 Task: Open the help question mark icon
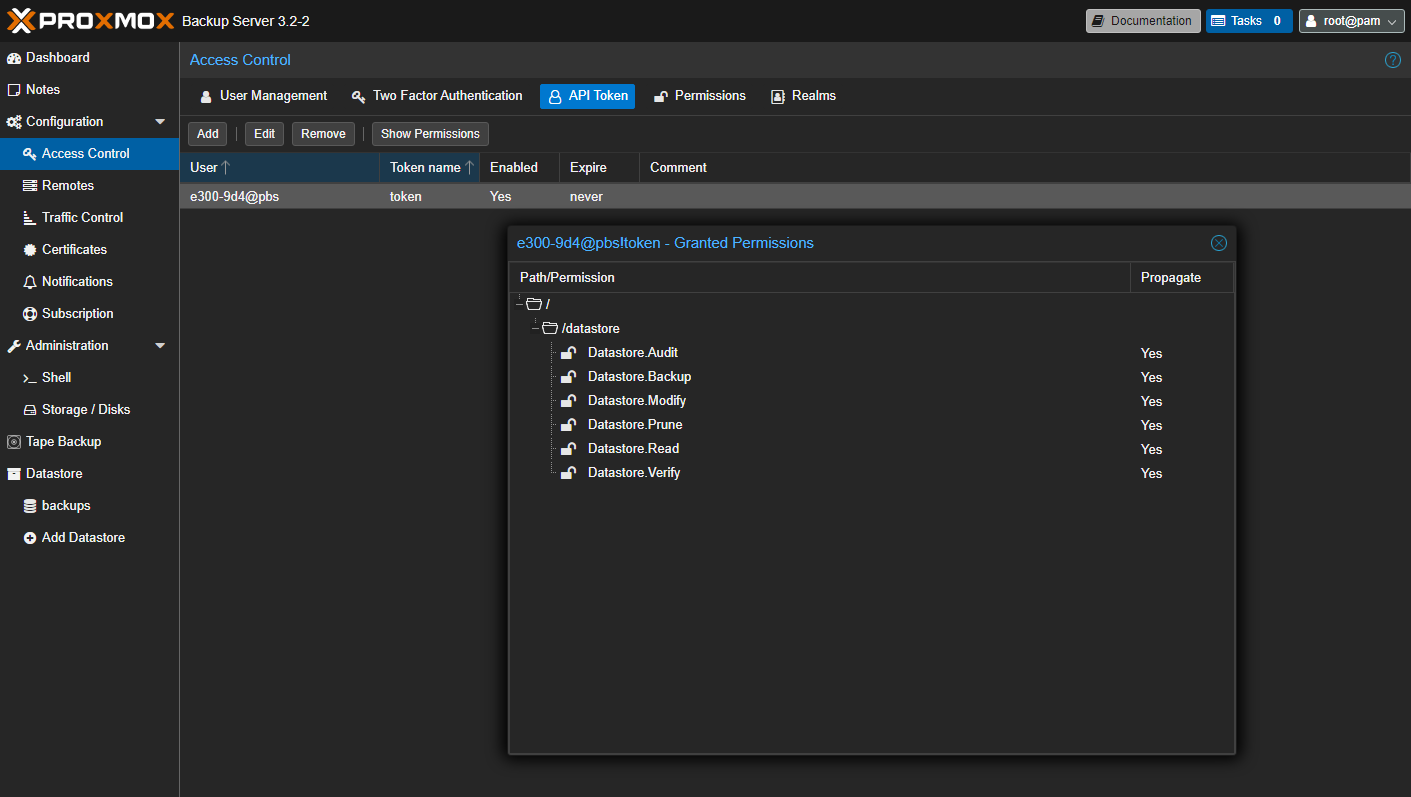tap(1392, 60)
